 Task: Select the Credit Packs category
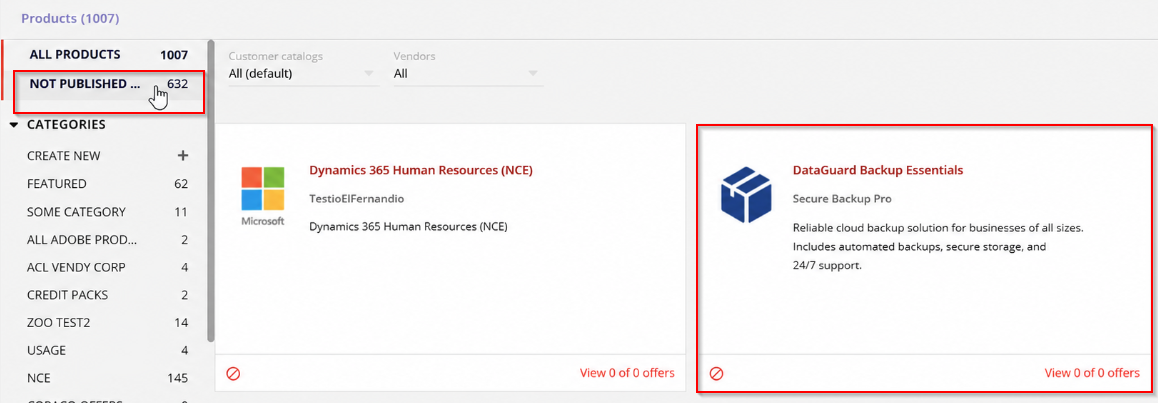(108, 294)
